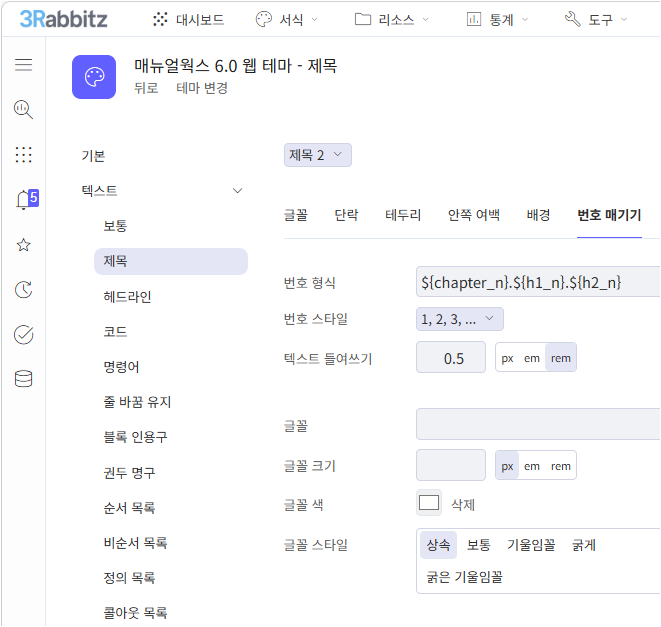The image size is (661, 627).
Task: Click the 번호 형식 input field
Action: 538,282
